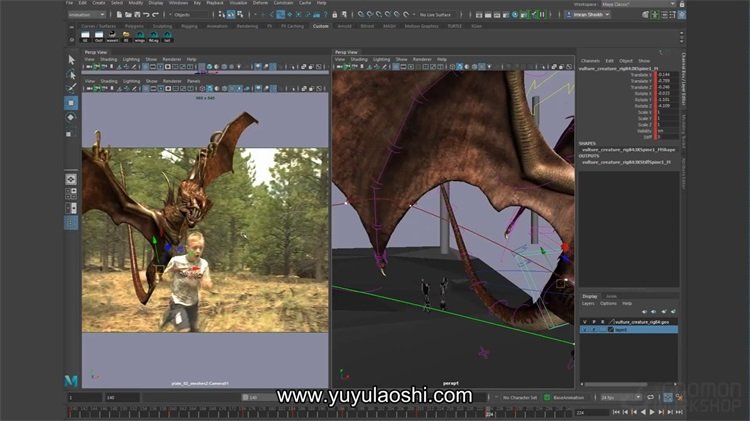Toggle playback P on vulture_creature_rig64:geo layer
Image resolution: width=750 pixels, height=421 pixels.
click(x=594, y=322)
